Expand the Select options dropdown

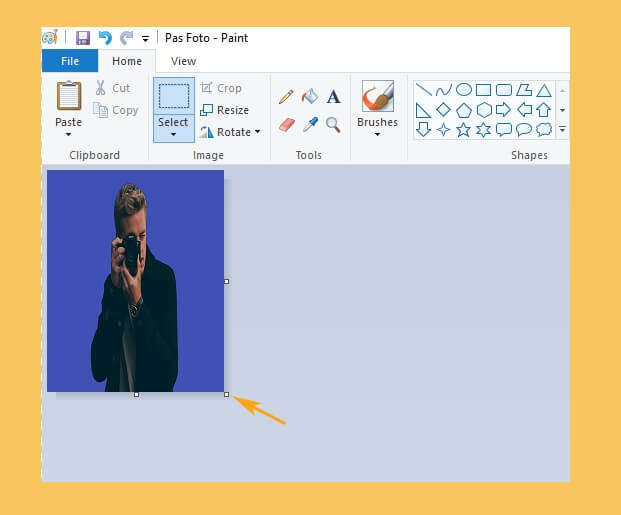tap(173, 128)
